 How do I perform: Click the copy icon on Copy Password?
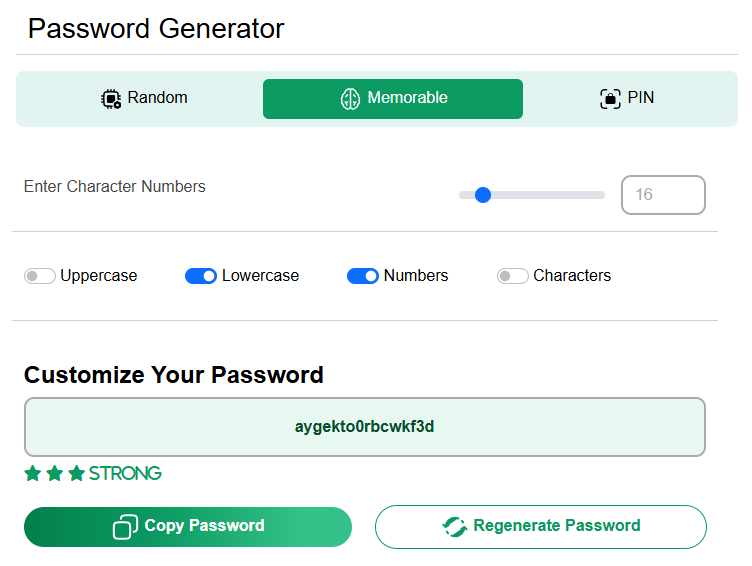125,527
